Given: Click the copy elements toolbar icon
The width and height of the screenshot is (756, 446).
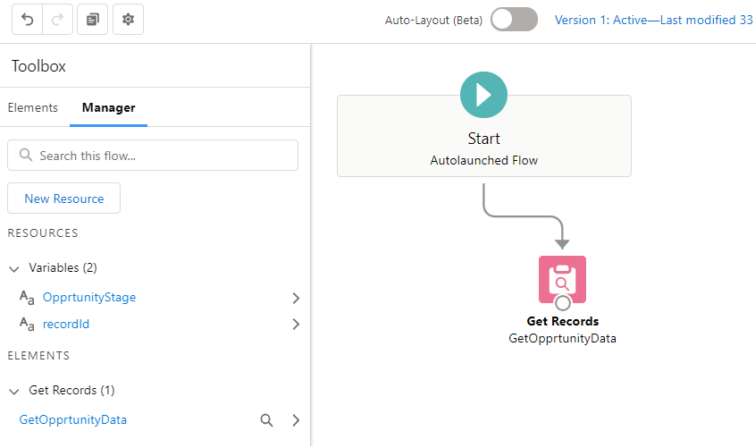Looking at the screenshot, I should (x=93, y=19).
